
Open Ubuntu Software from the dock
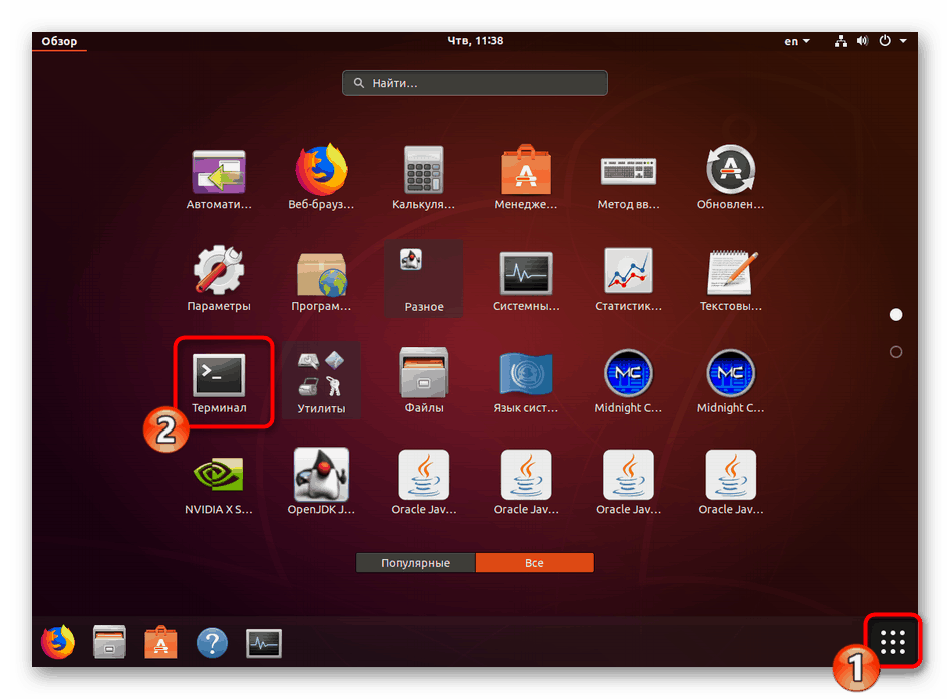tap(161, 643)
